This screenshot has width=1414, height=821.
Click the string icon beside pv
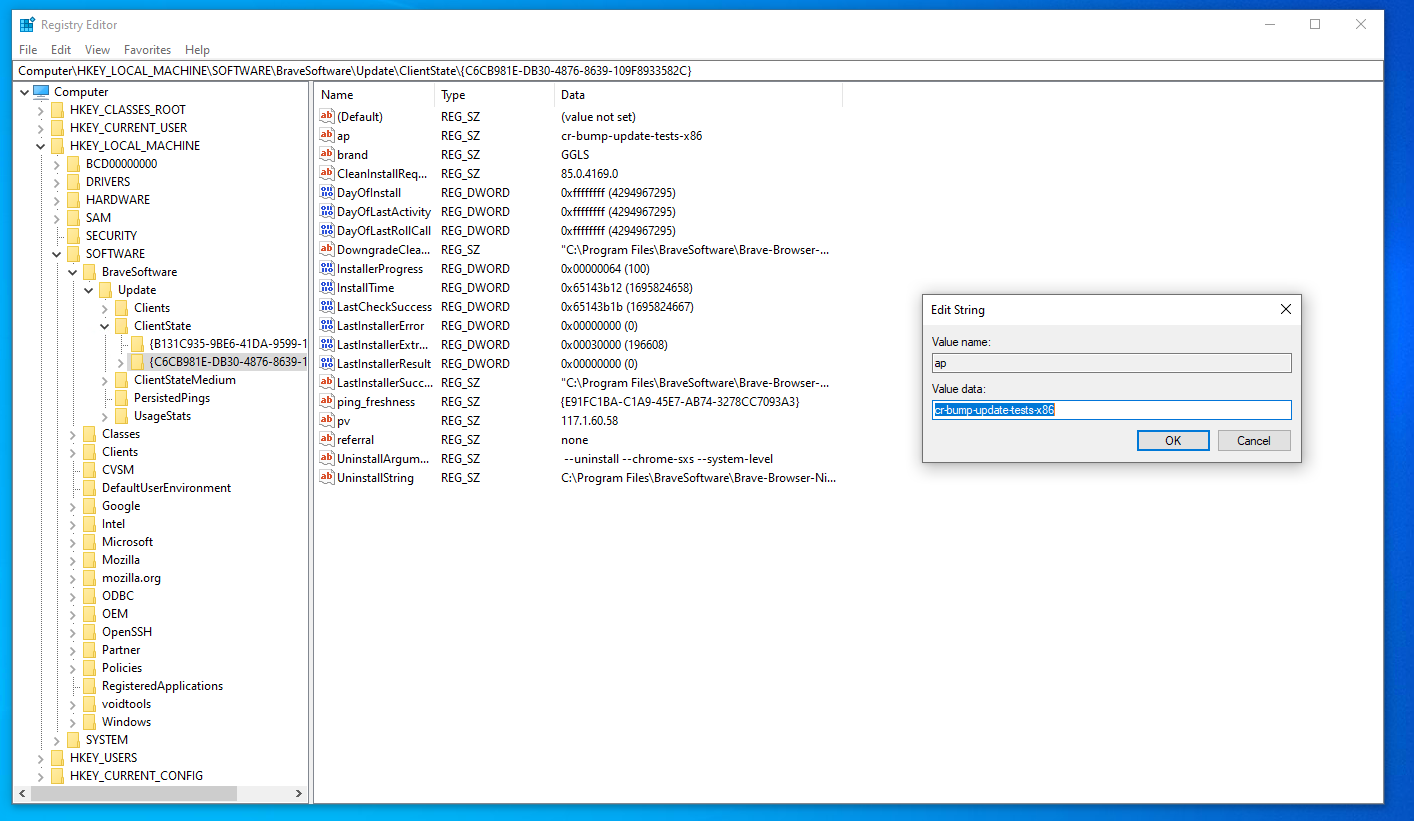[x=327, y=420]
